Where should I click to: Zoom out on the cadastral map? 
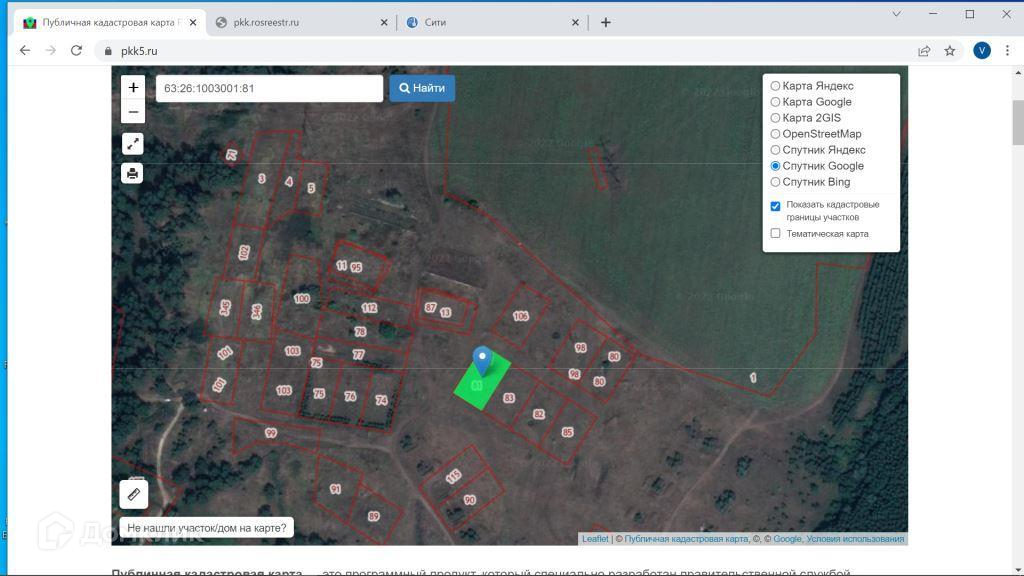(x=133, y=112)
